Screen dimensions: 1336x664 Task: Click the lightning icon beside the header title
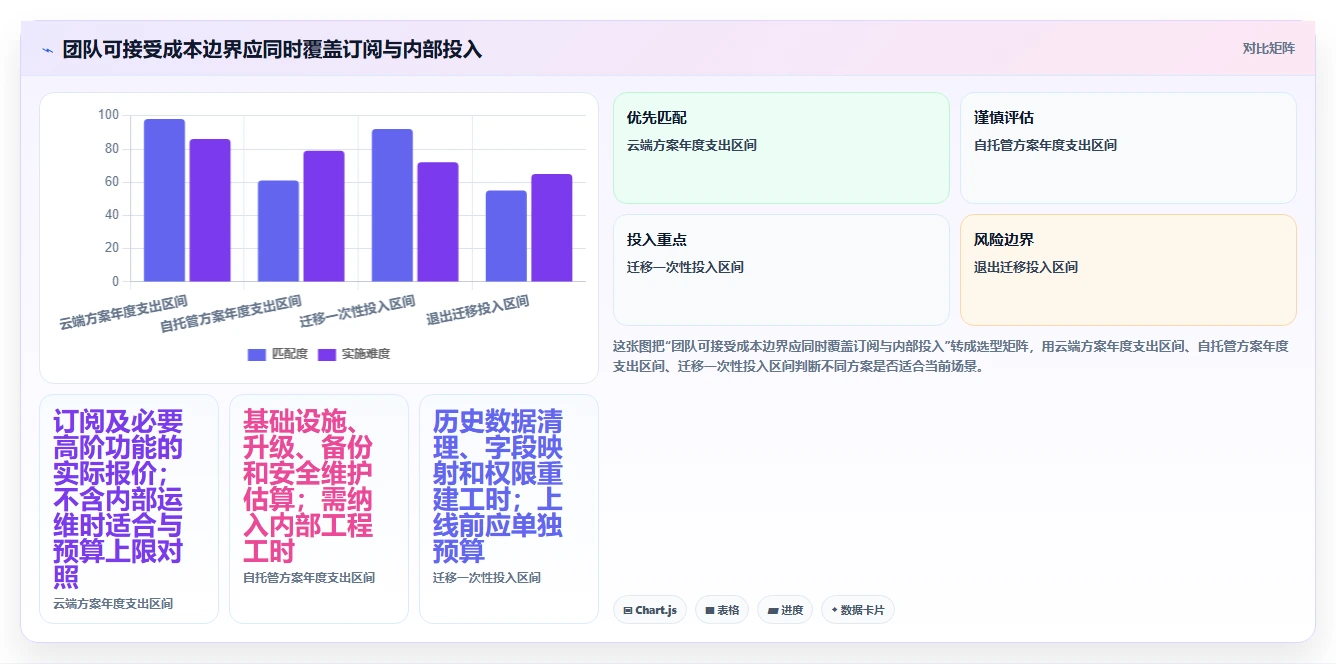click(47, 49)
